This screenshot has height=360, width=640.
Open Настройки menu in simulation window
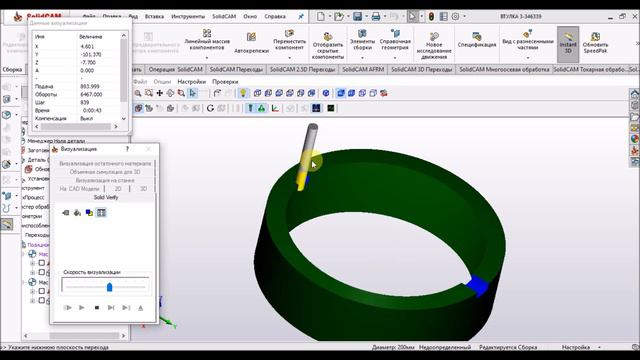coord(191,82)
